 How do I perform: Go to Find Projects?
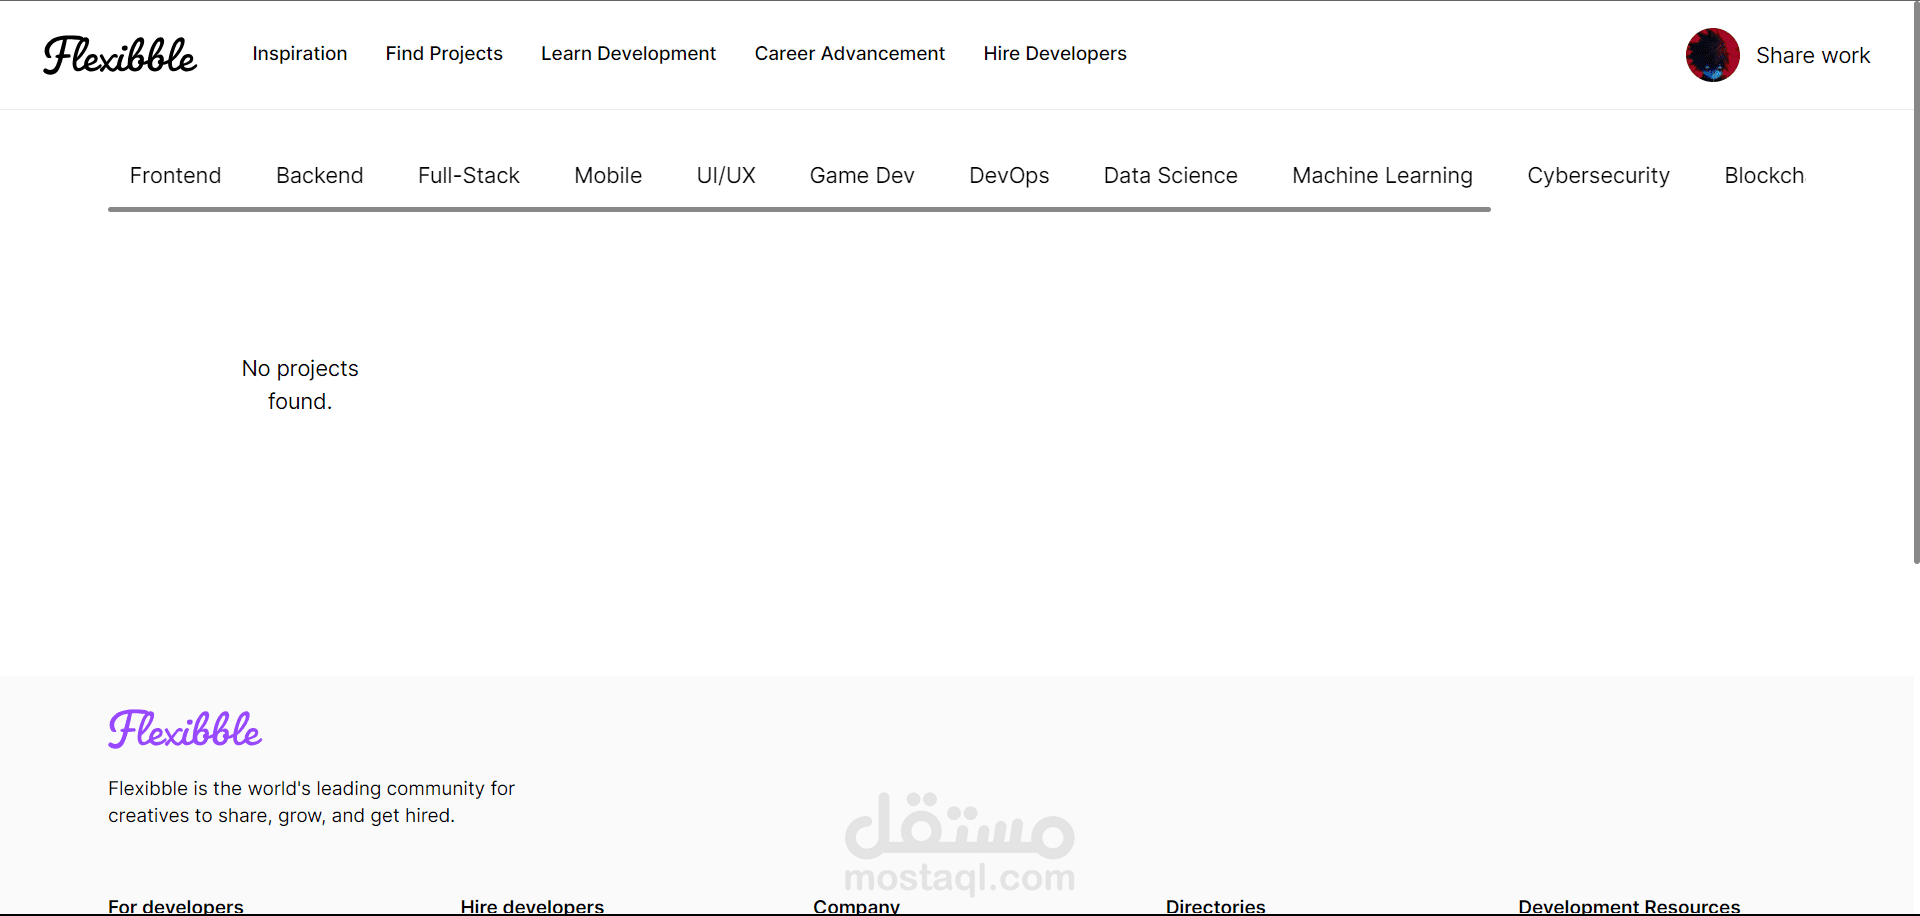coord(444,54)
